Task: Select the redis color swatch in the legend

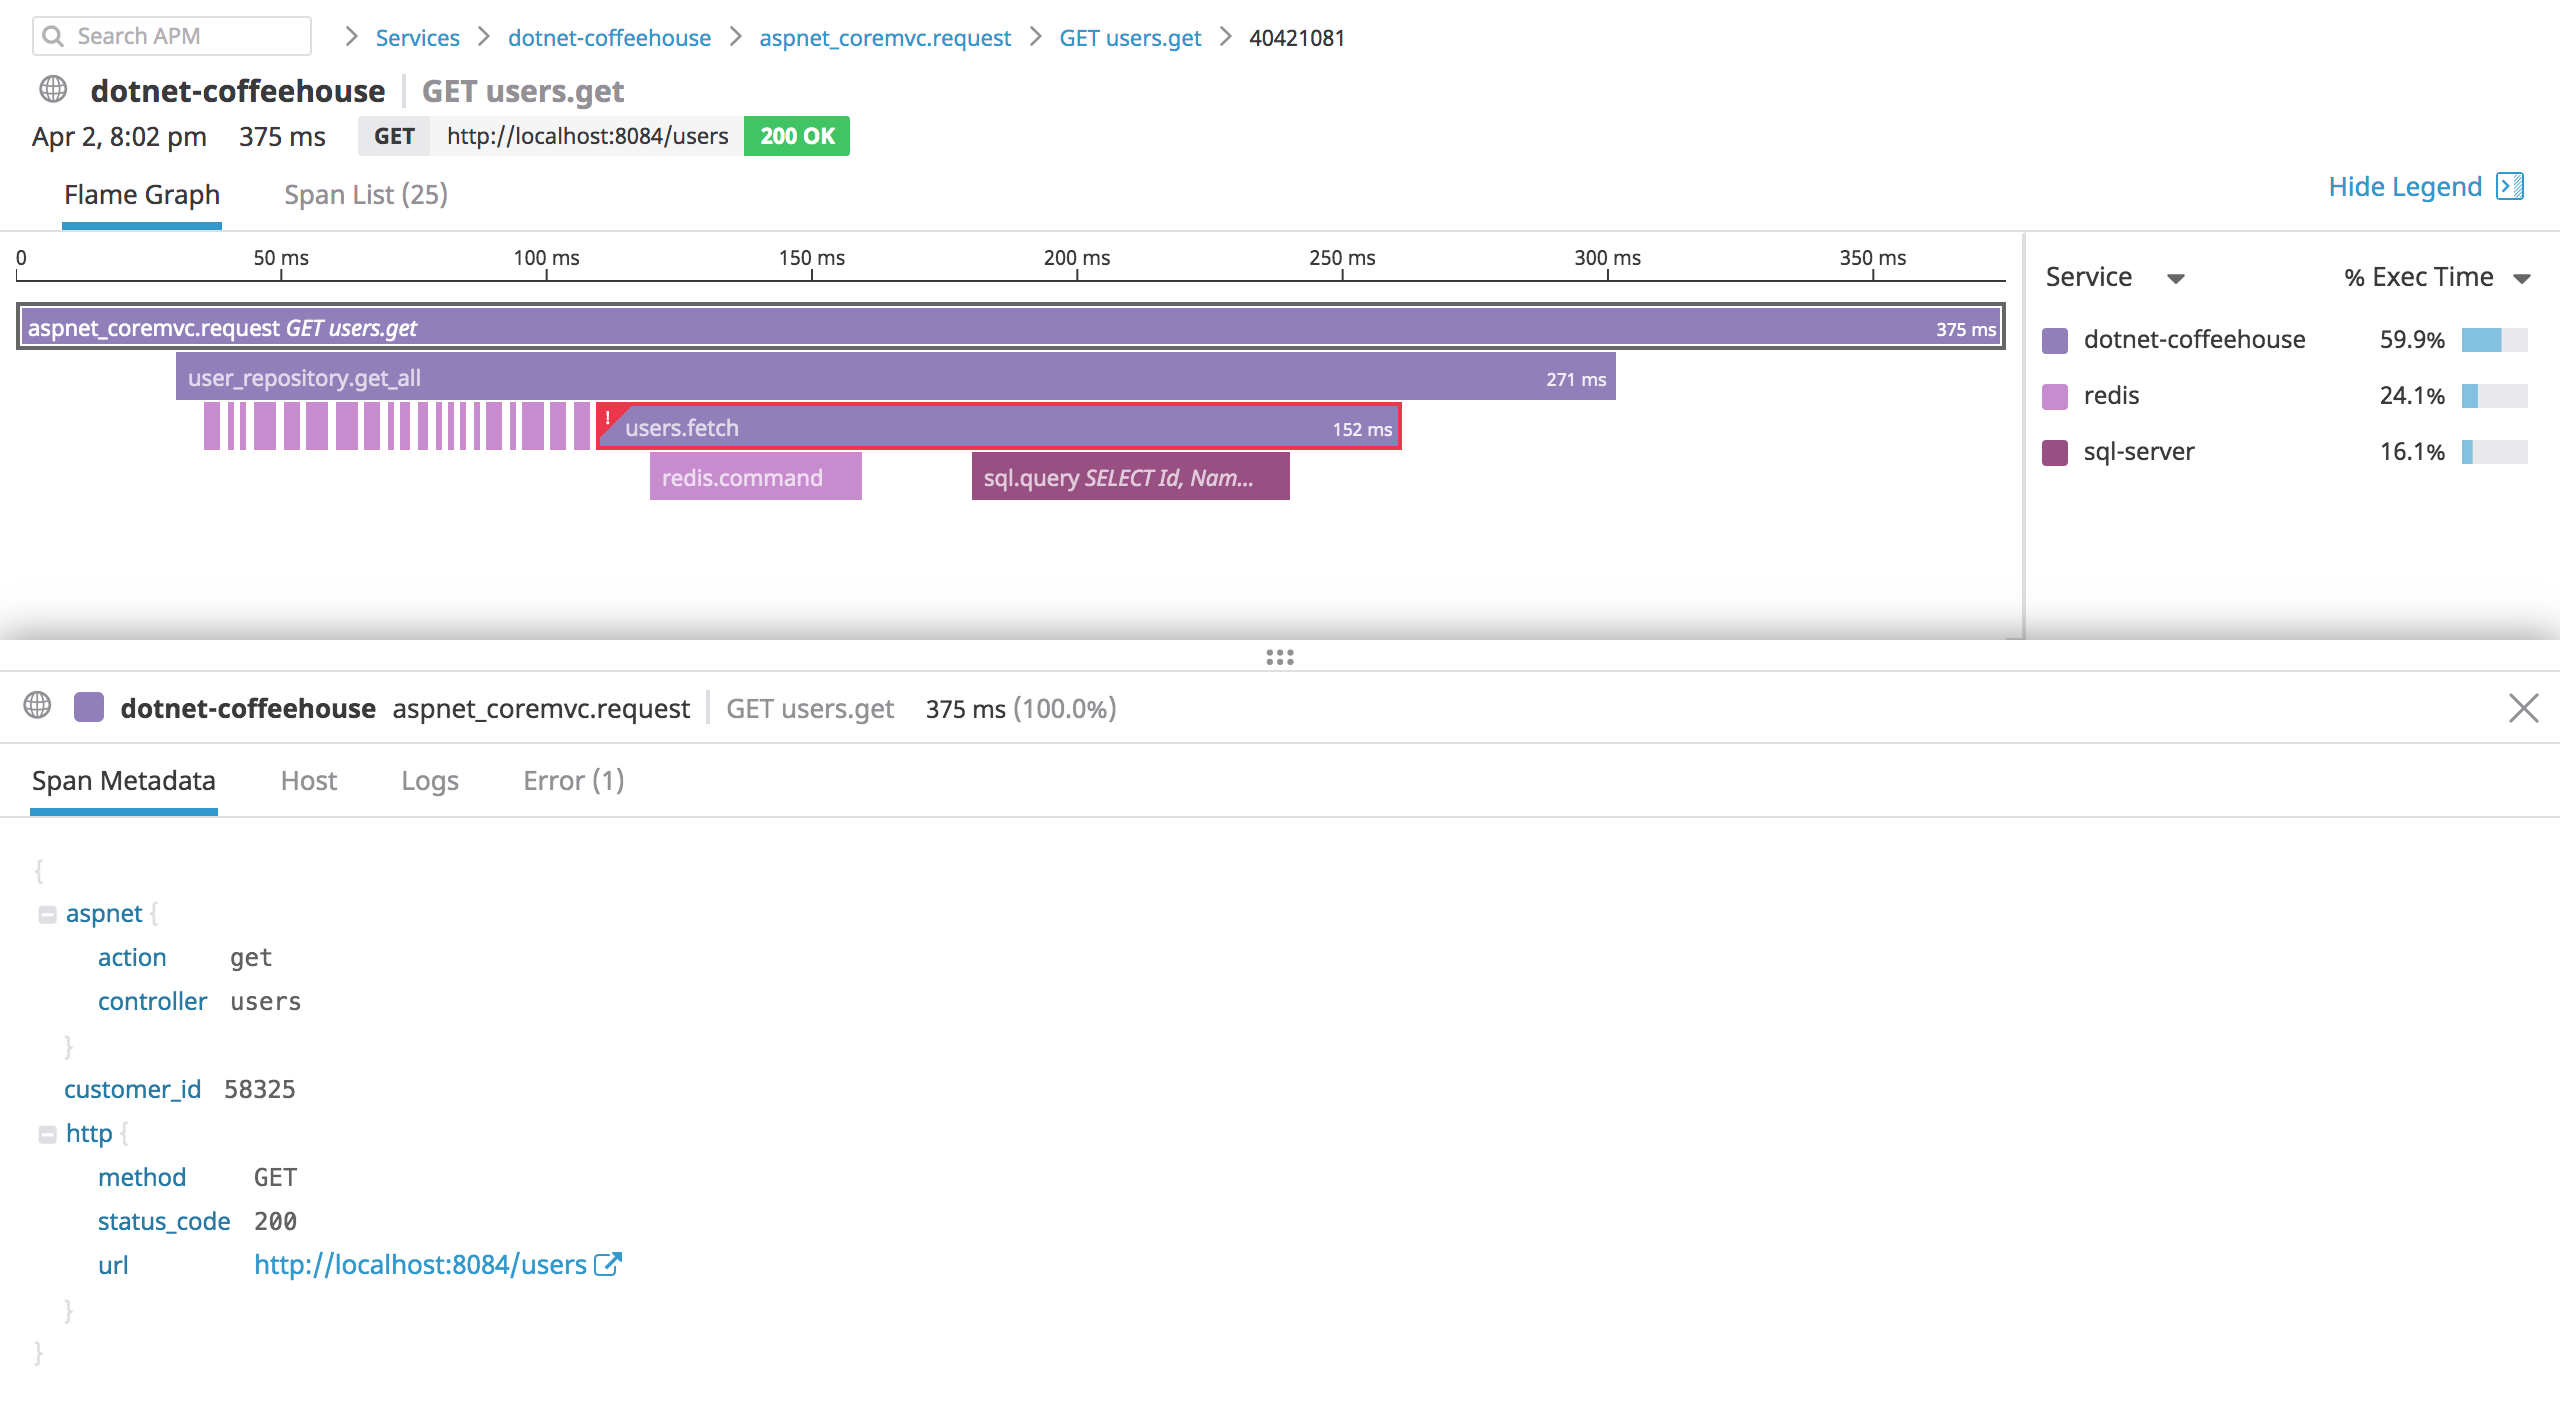Action: pyautogui.click(x=2055, y=395)
